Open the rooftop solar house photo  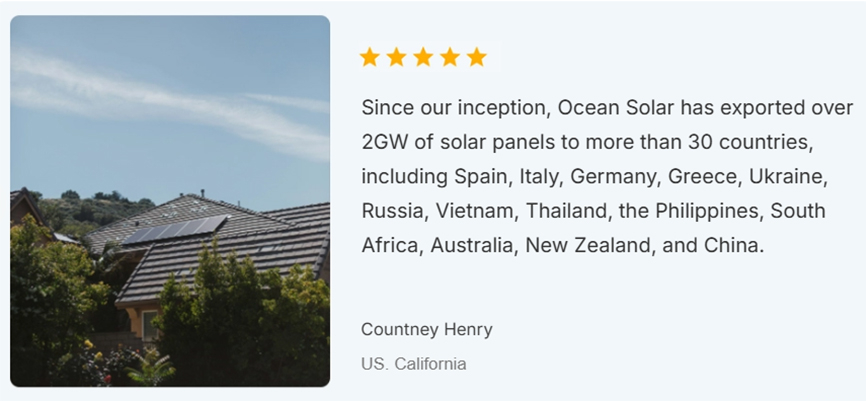pyautogui.click(x=170, y=200)
